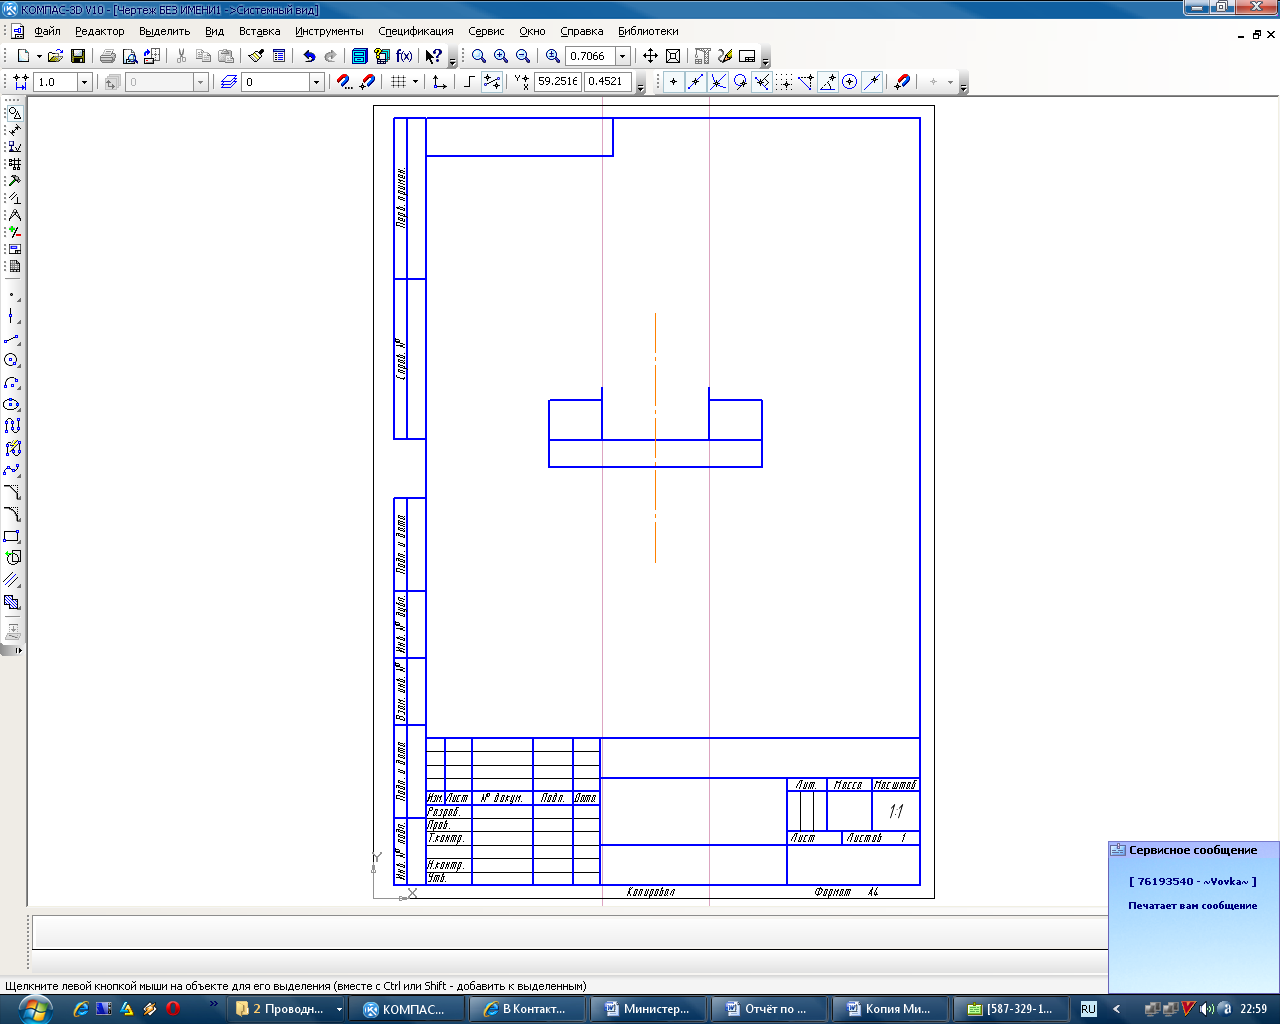This screenshot has width=1280, height=1024.
Task: Toggle the midpoint snap
Action: click(x=695, y=82)
